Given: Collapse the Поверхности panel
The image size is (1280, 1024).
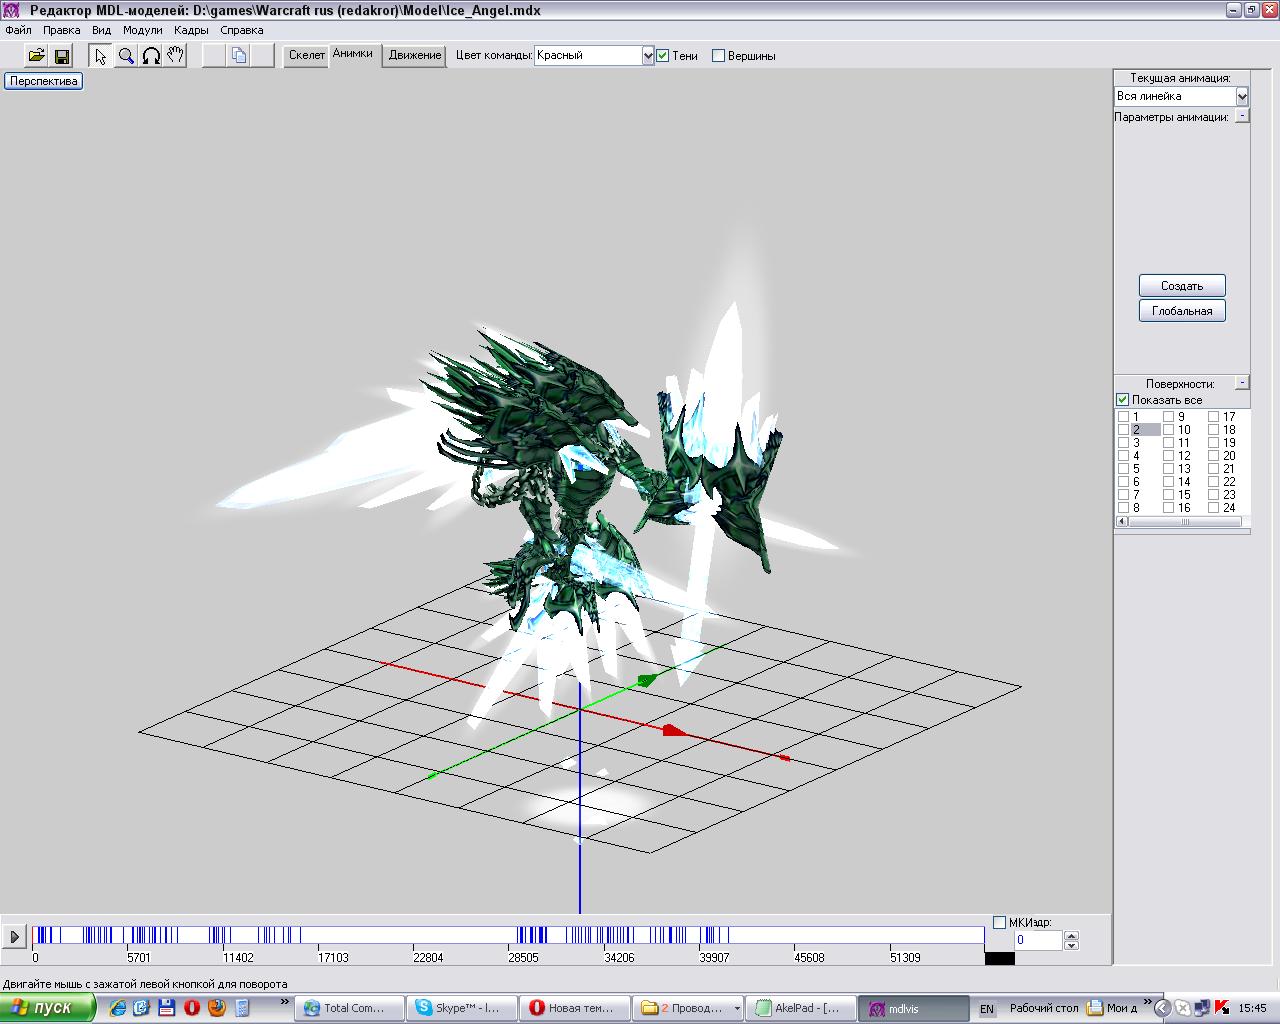Looking at the screenshot, I should [1242, 382].
